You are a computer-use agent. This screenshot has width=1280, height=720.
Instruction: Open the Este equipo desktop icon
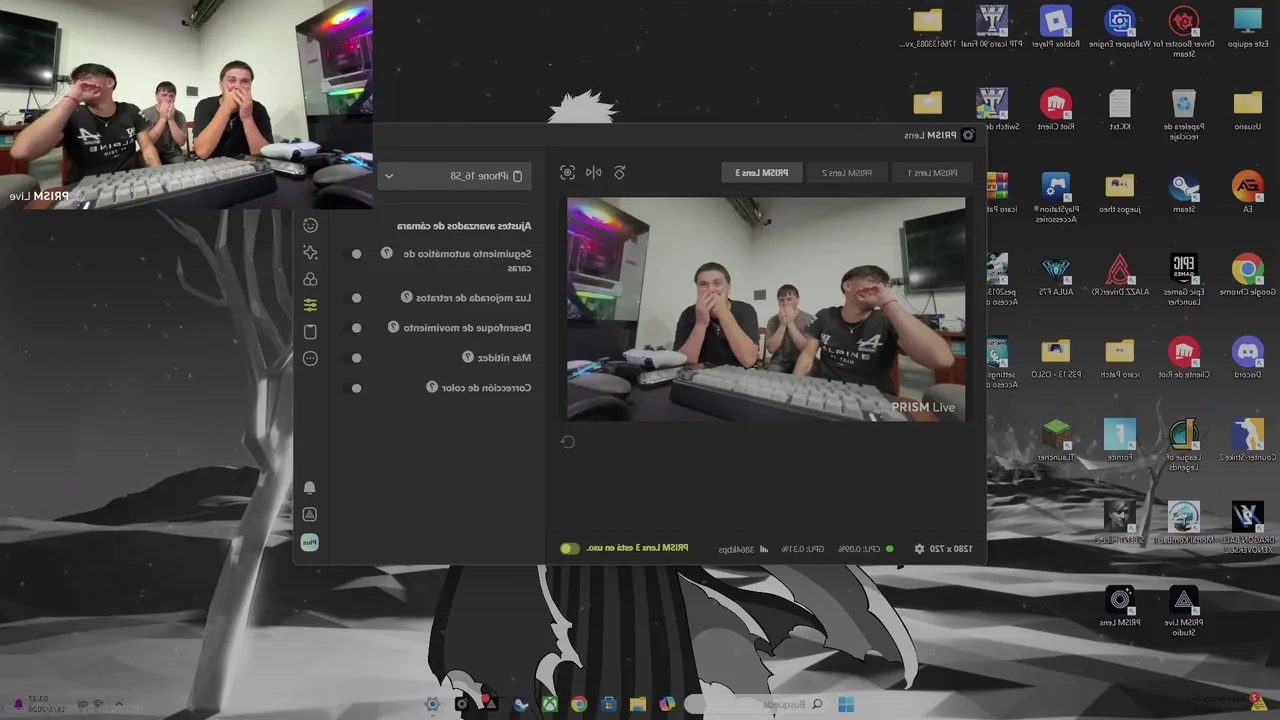(1247, 27)
